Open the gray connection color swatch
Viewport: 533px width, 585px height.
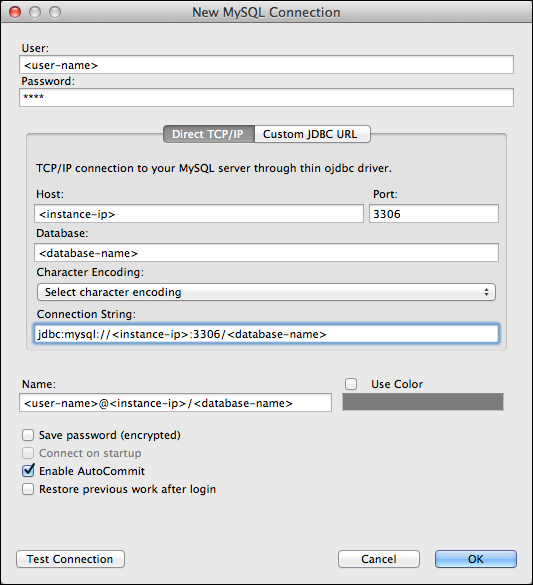pyautogui.click(x=423, y=402)
